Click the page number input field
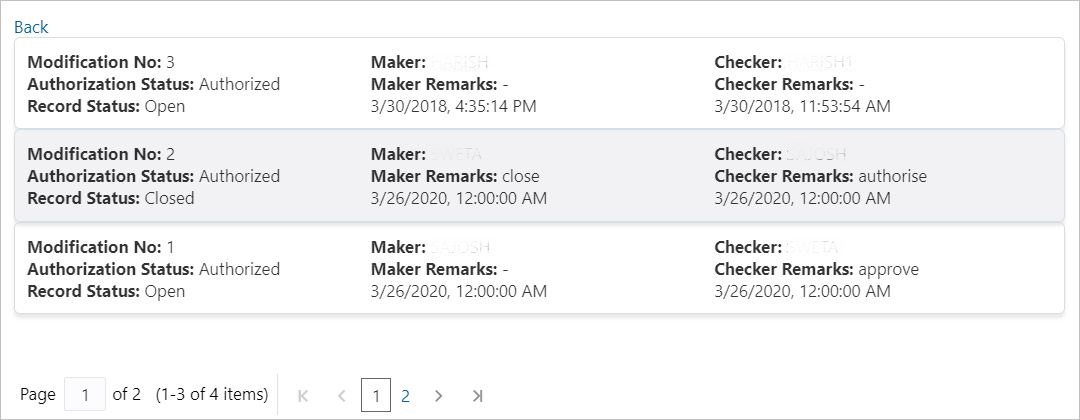Image resolution: width=1080 pixels, height=420 pixels. tap(85, 395)
